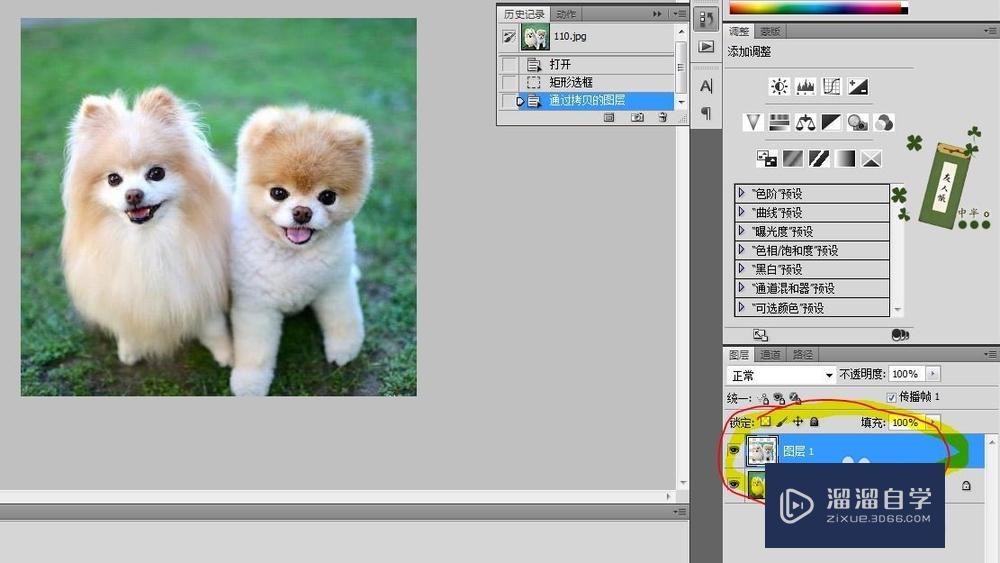Create a new snapshot in History
This screenshot has height=563, width=1000.
click(x=636, y=118)
